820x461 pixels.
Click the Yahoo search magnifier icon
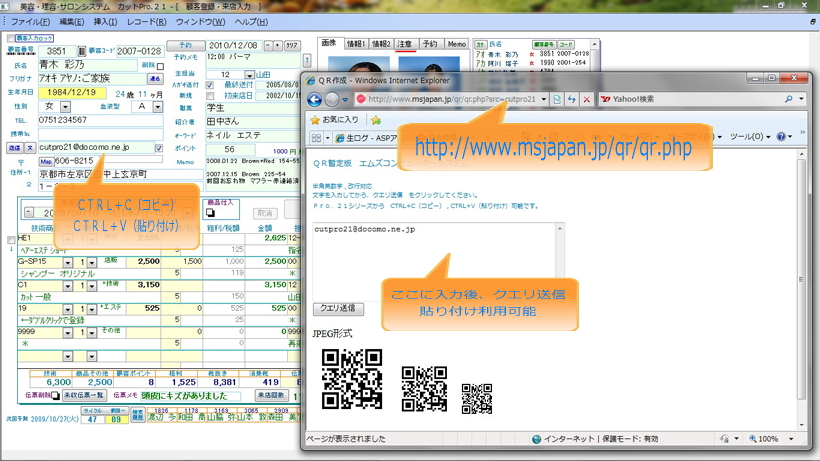789,99
